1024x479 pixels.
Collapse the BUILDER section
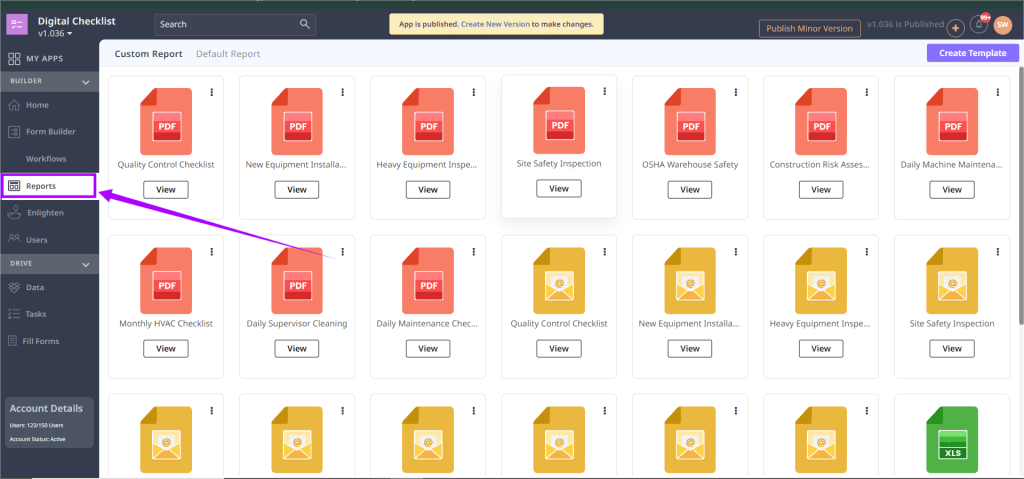click(x=86, y=81)
